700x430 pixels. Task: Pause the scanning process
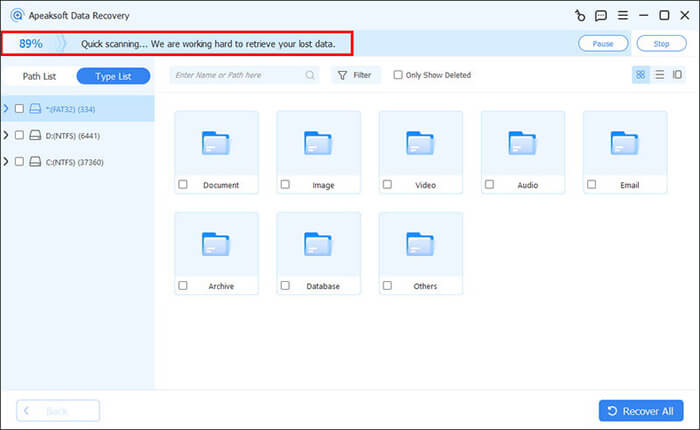603,44
